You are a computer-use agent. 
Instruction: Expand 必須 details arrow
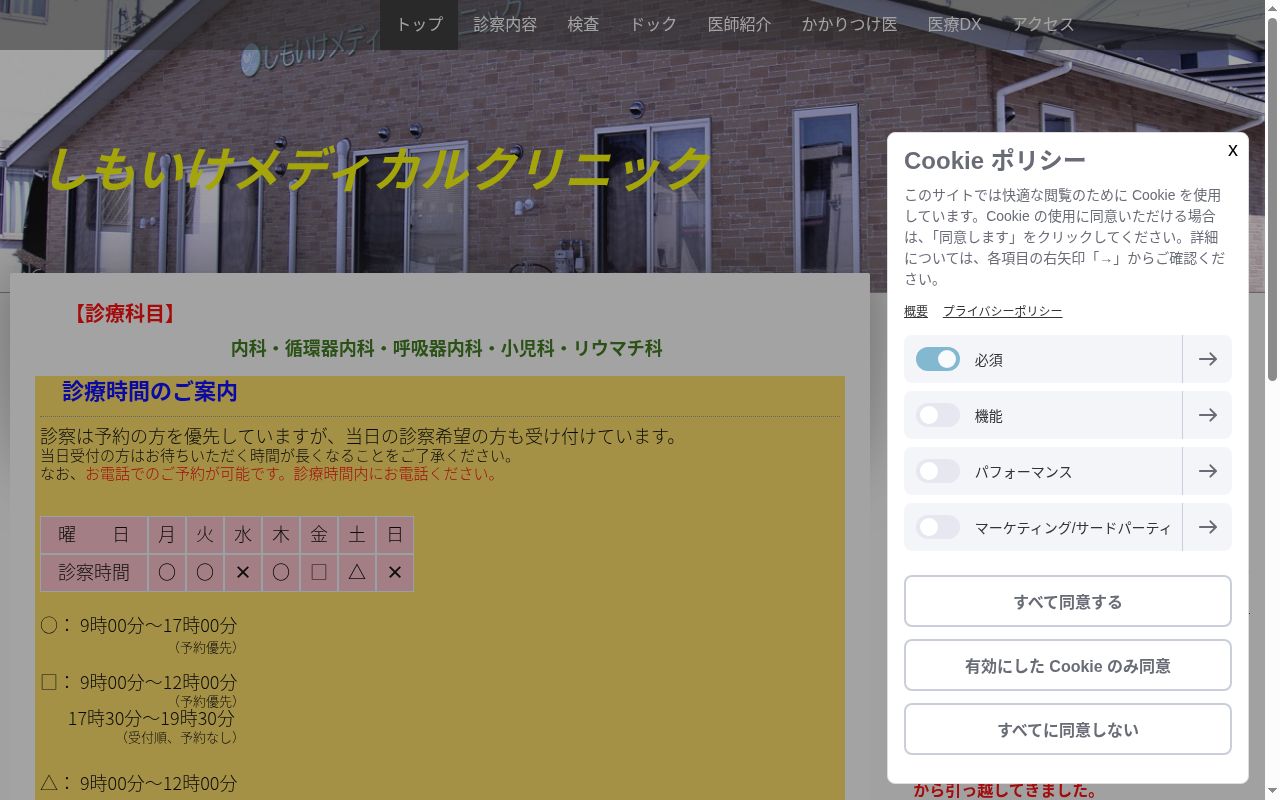[x=1207, y=359]
